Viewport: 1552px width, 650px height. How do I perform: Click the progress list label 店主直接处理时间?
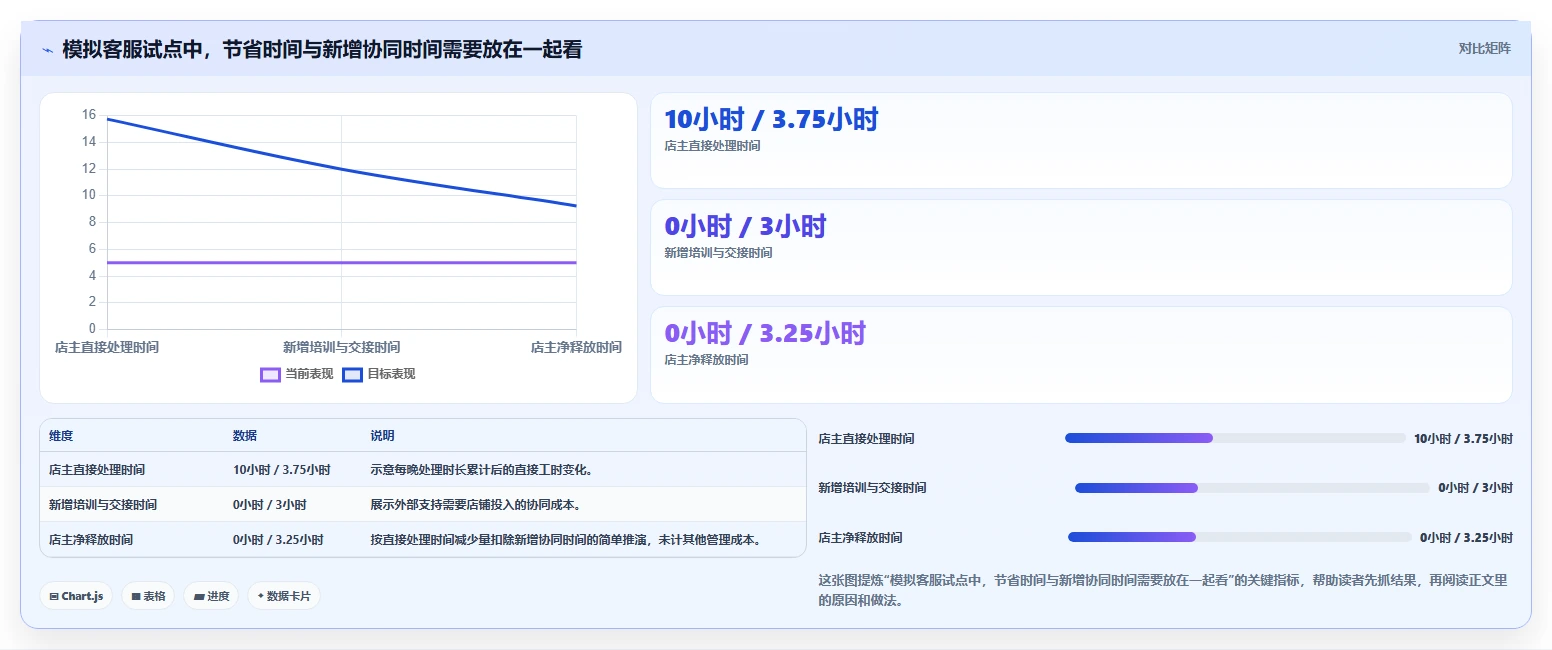point(866,438)
